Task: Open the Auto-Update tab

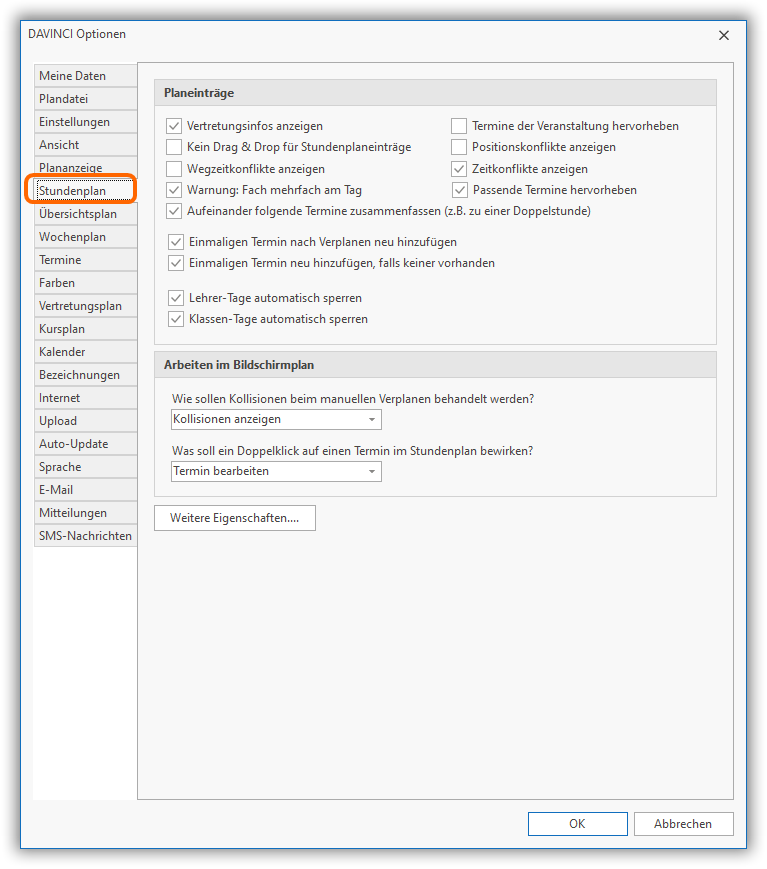Action: click(x=85, y=444)
